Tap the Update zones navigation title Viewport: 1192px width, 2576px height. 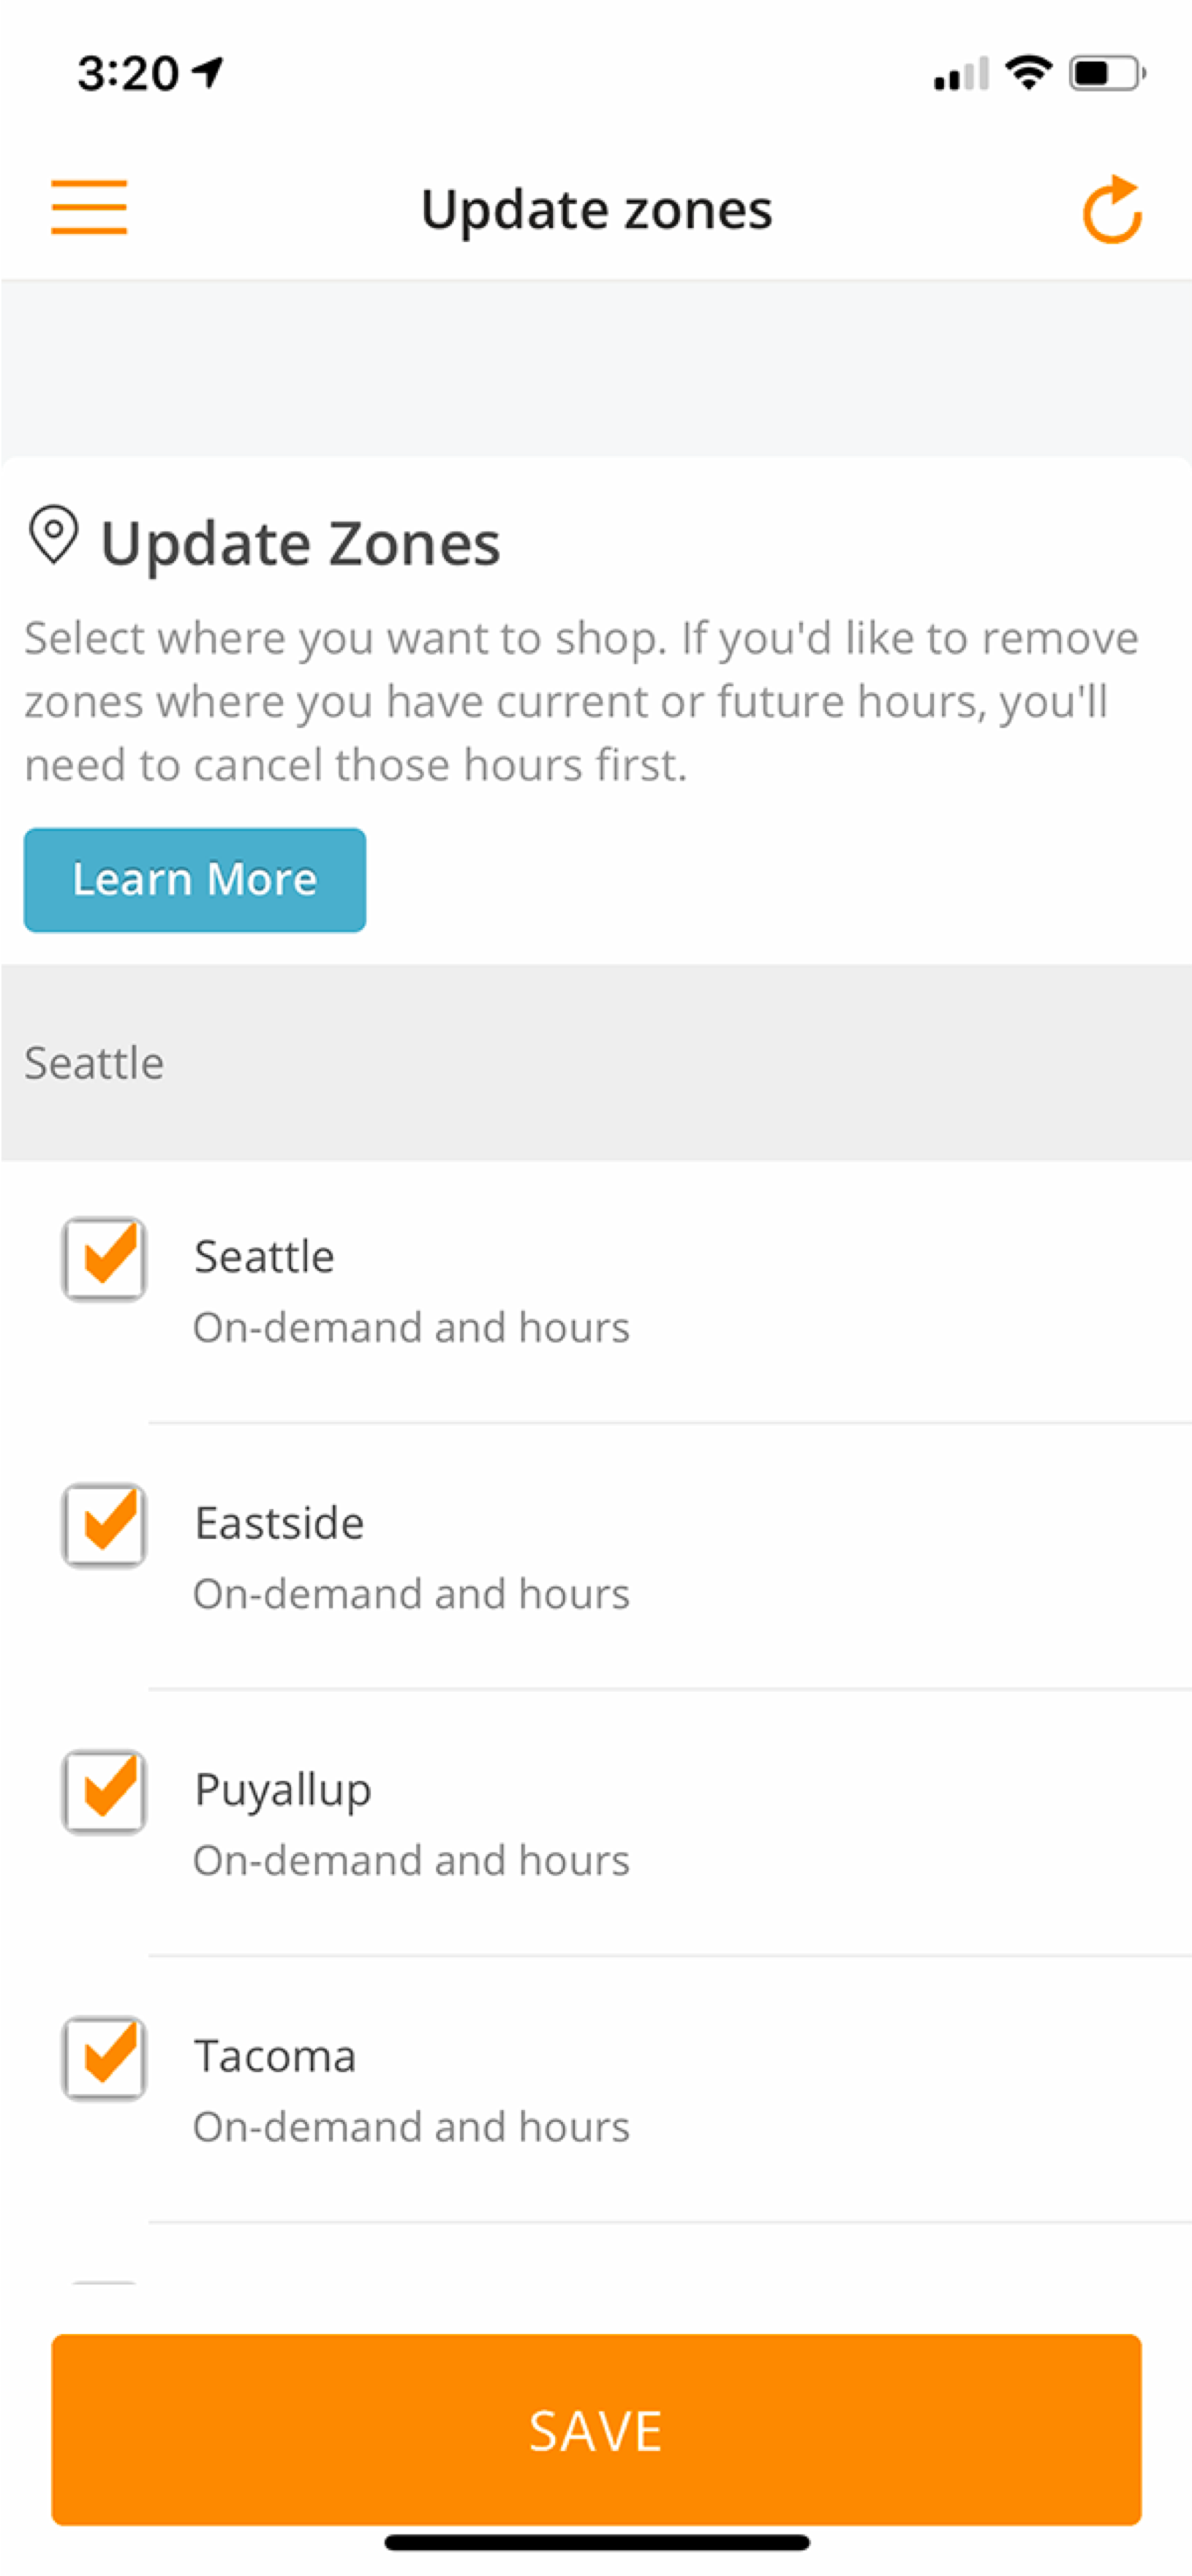tap(596, 210)
